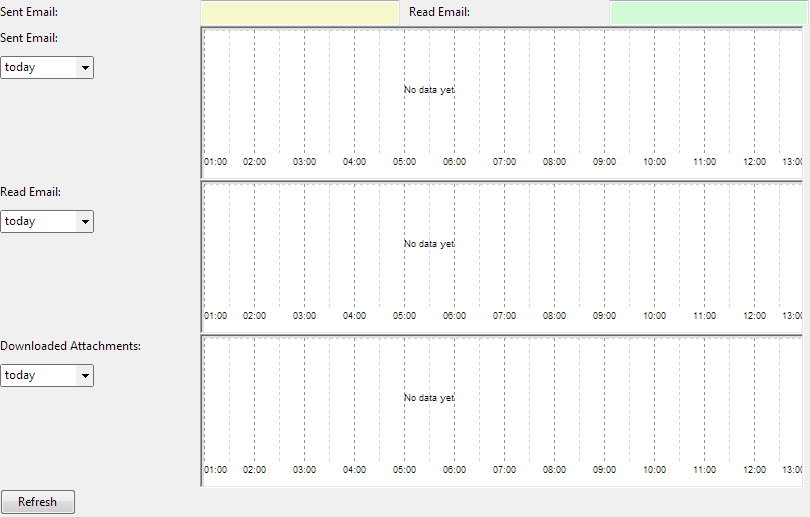
Task: Select the yellow Sent Email counter field
Action: pos(300,12)
